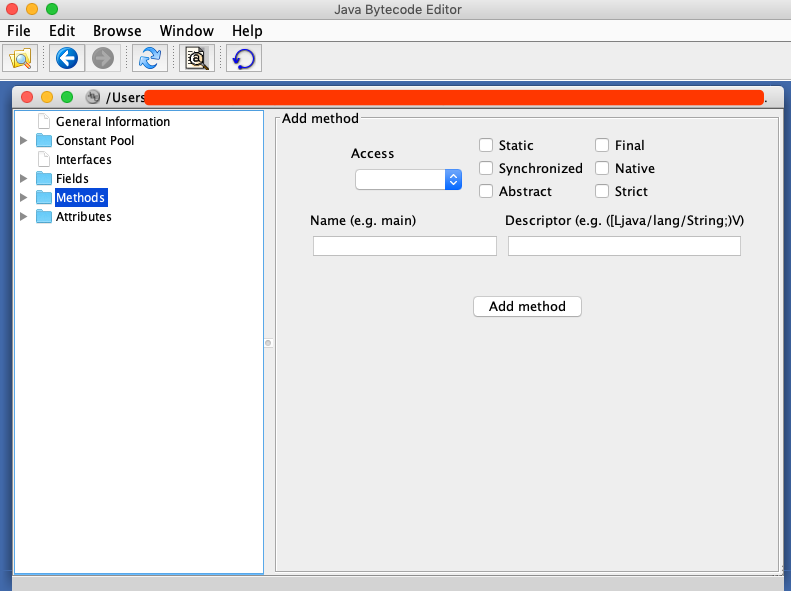Click the method Descriptor text field

pyautogui.click(x=624, y=246)
